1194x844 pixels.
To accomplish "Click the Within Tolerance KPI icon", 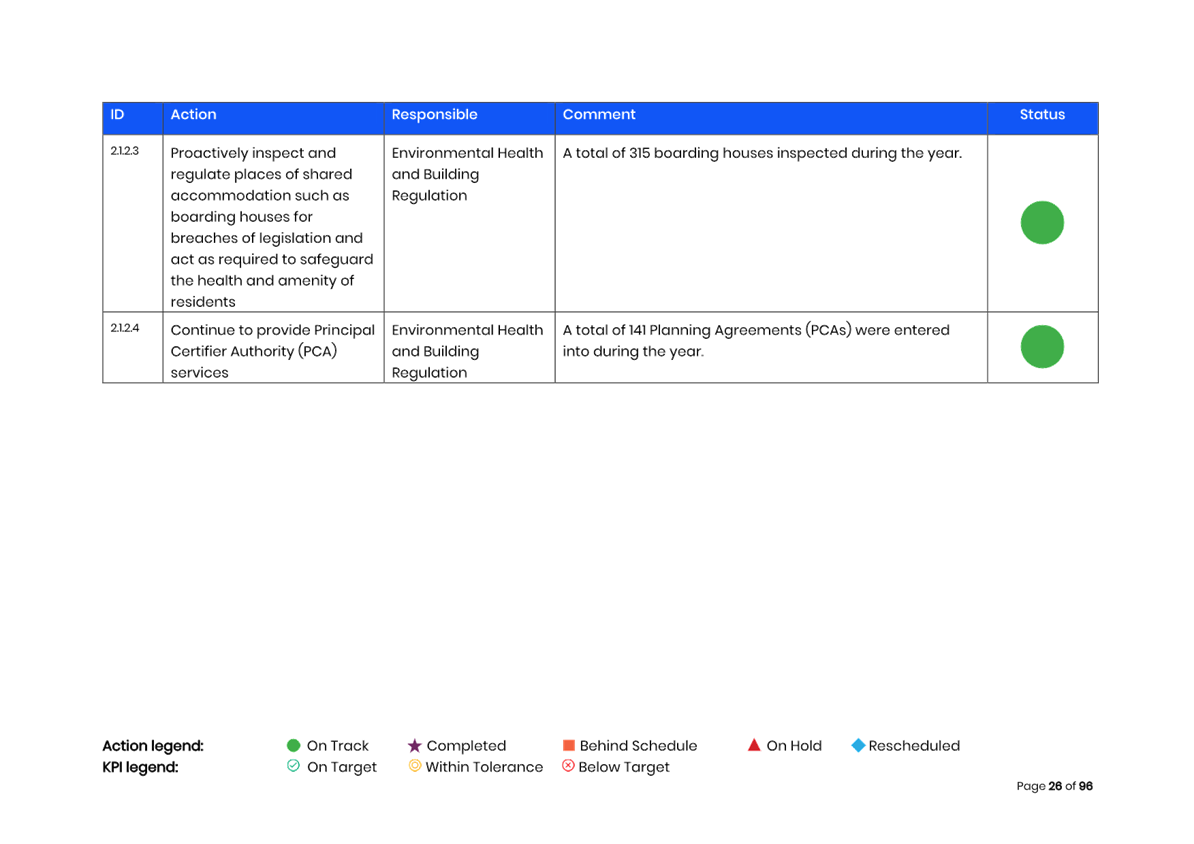I will pyautogui.click(x=415, y=766).
